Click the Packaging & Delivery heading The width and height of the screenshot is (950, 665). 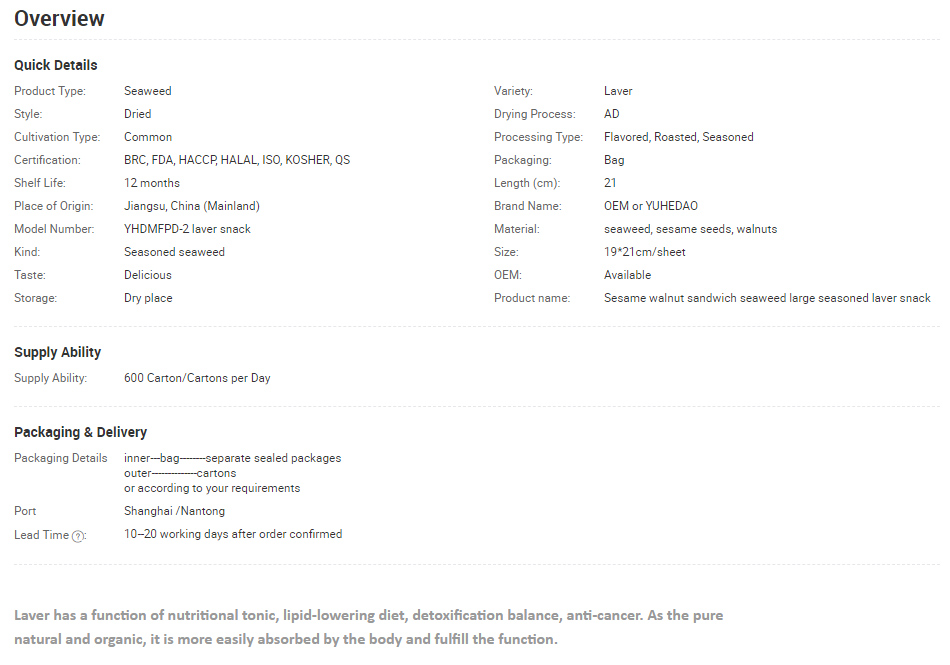tap(80, 432)
